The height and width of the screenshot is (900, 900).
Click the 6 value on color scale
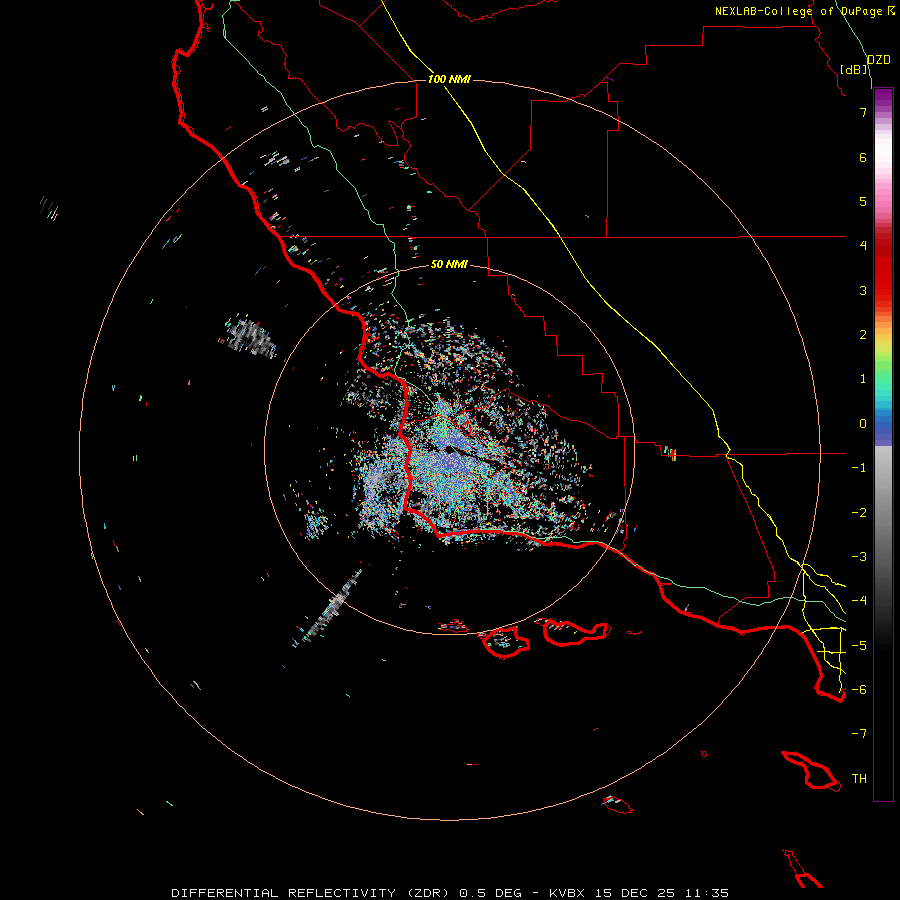click(863, 157)
